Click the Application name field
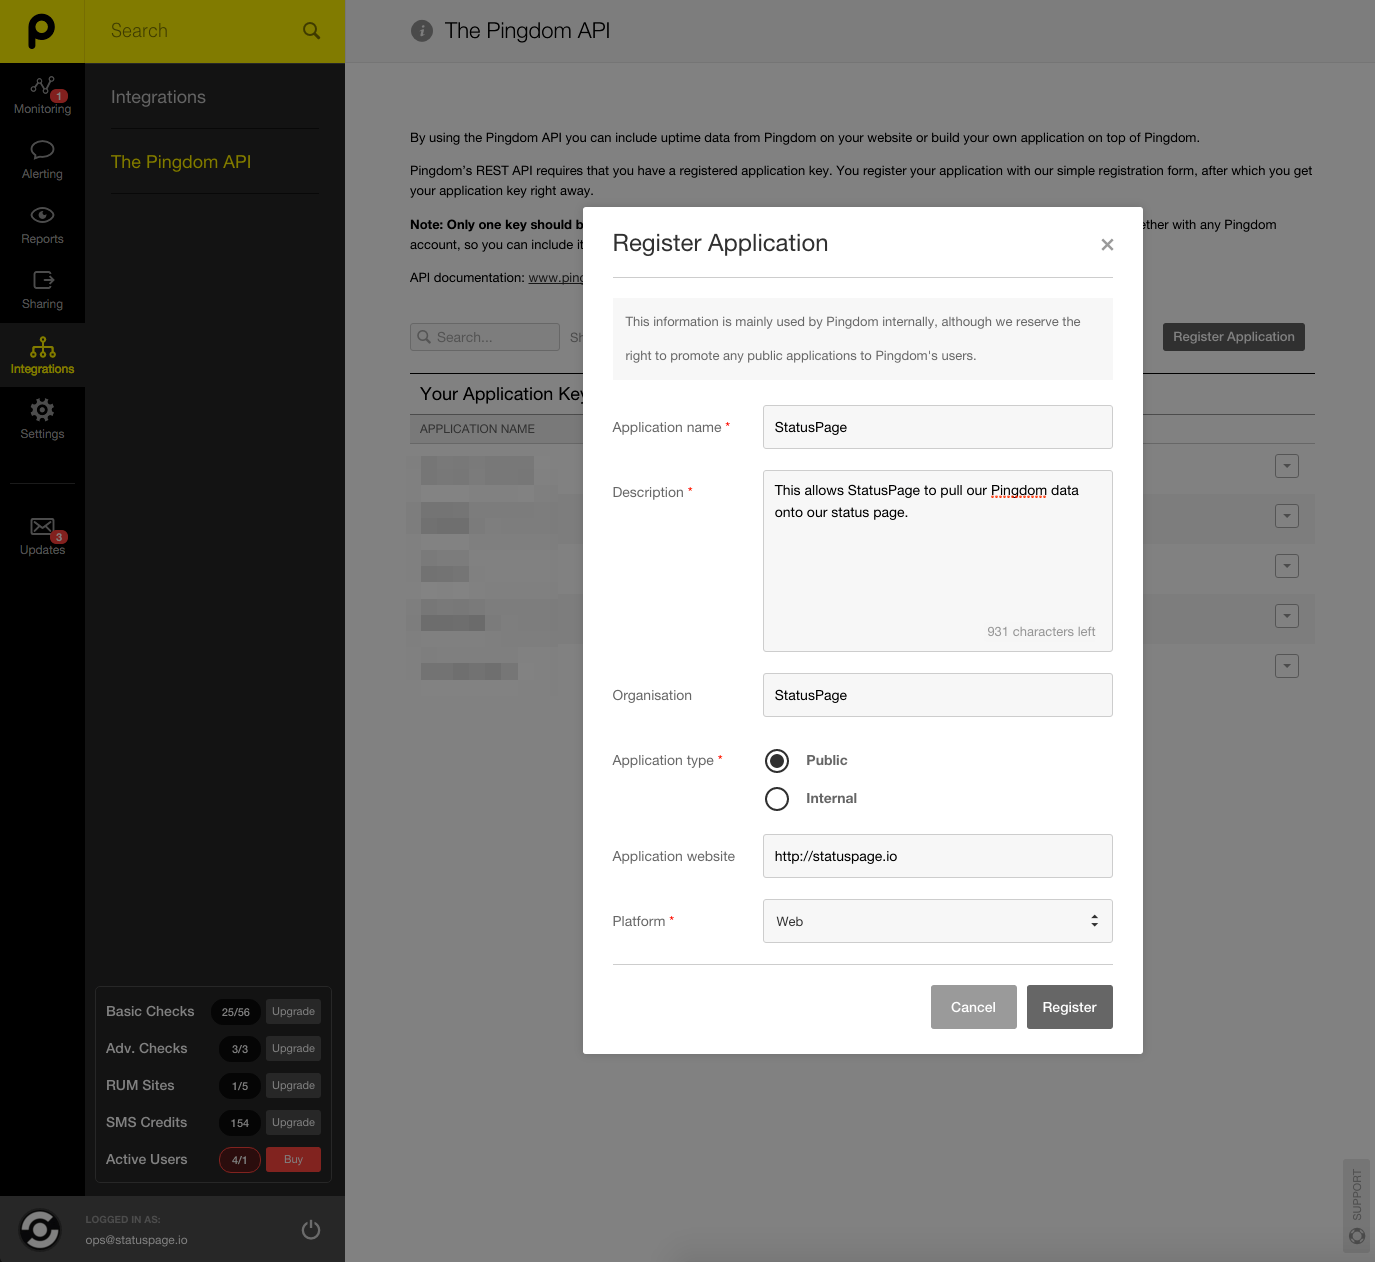Viewport: 1375px width, 1262px height. (x=938, y=427)
